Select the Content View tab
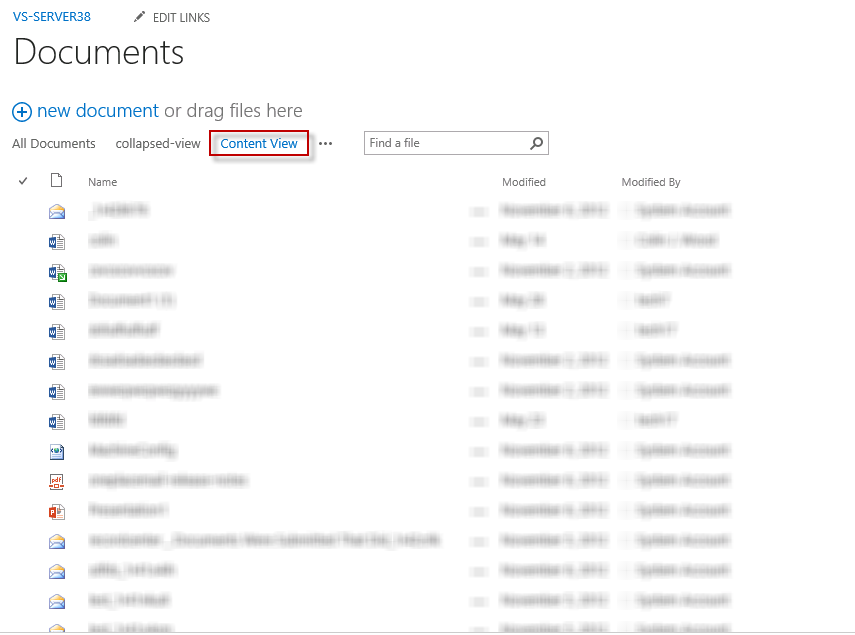Viewport: 855px width, 635px height. pyautogui.click(x=259, y=144)
